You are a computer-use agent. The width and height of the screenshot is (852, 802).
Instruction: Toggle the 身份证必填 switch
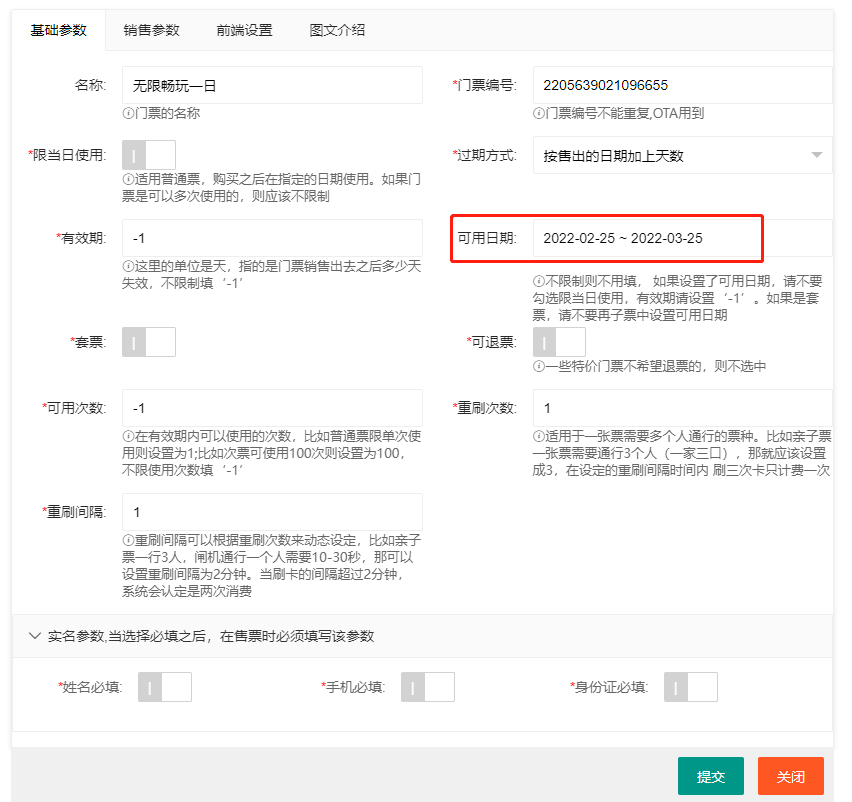(x=691, y=686)
